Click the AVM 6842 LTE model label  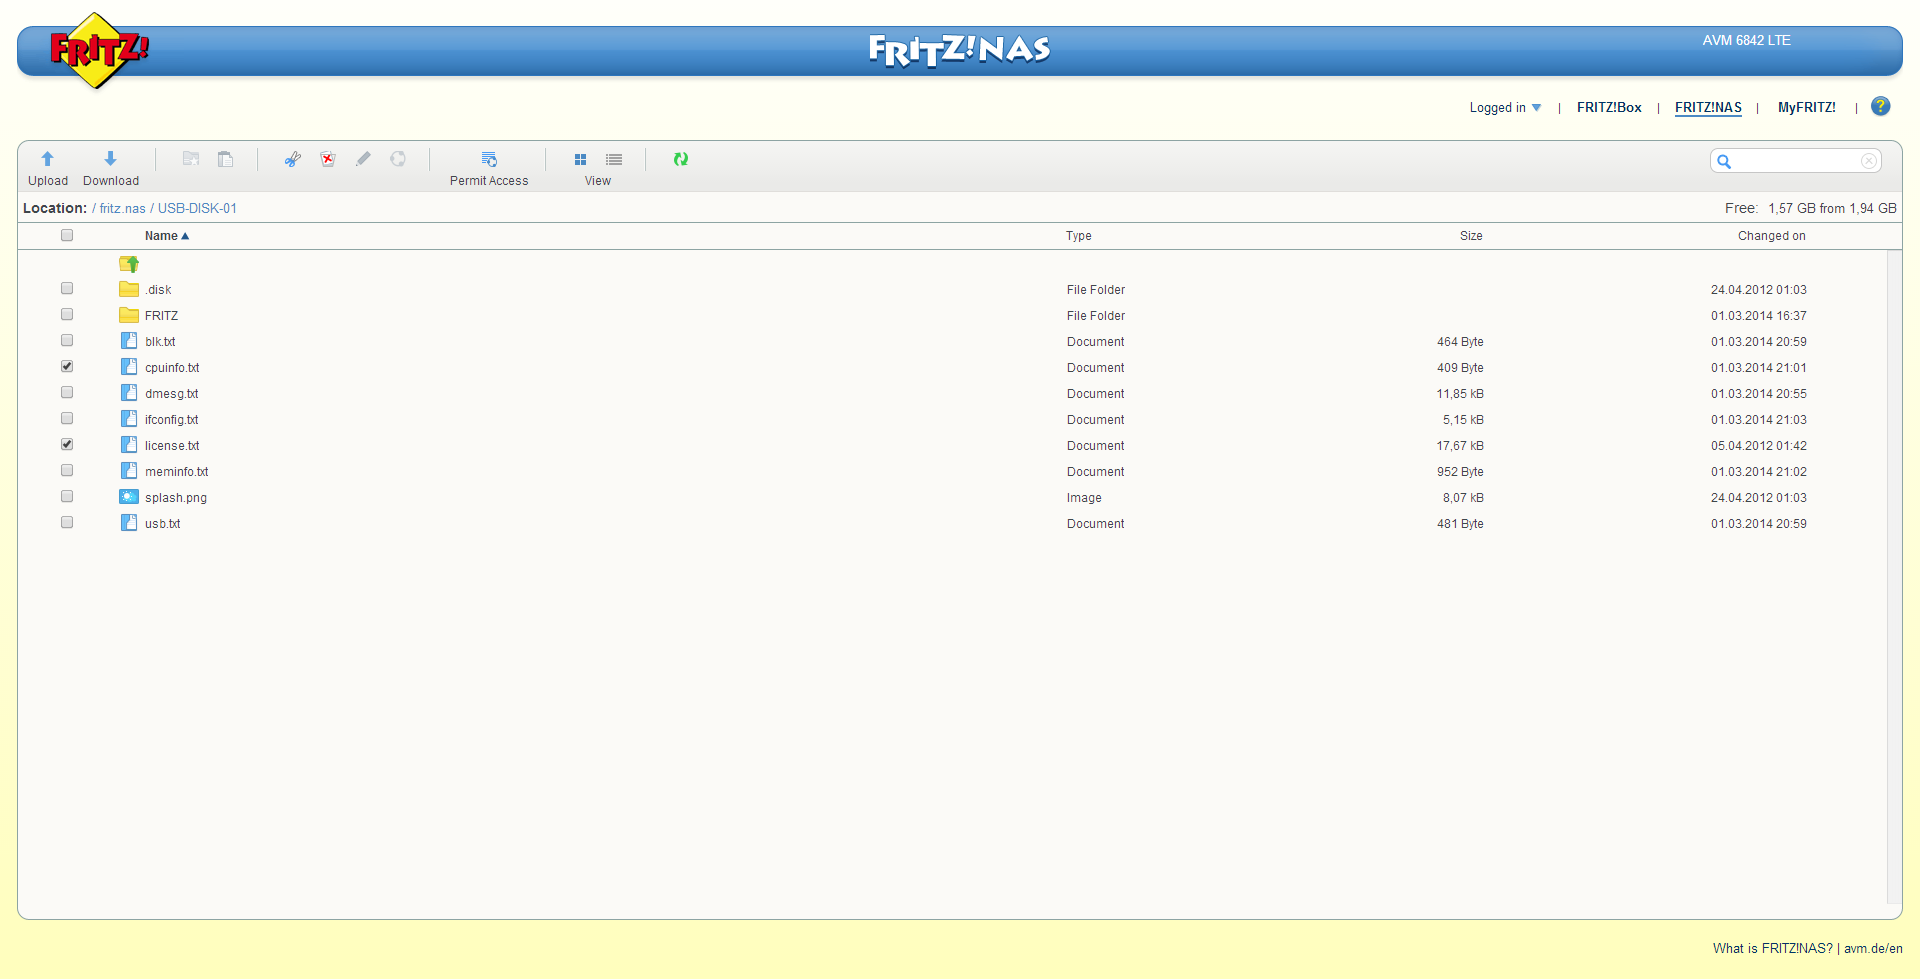(1746, 41)
